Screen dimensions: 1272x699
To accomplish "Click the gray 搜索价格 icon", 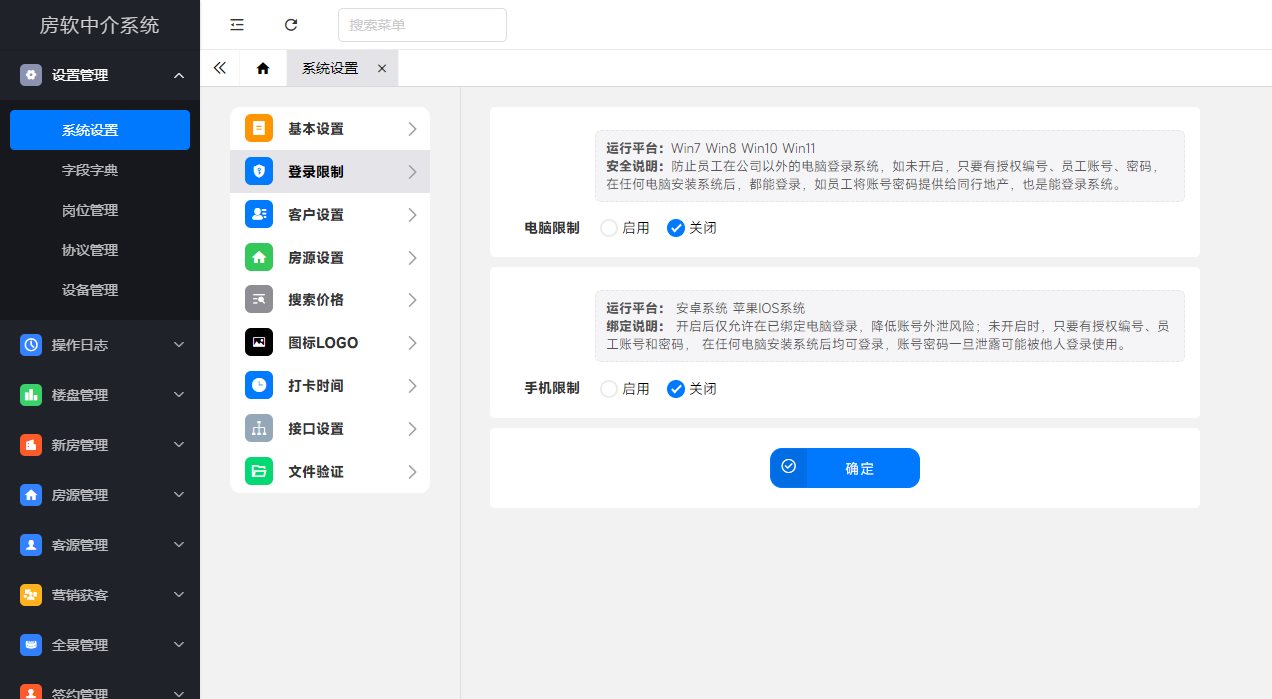I will pos(259,299).
